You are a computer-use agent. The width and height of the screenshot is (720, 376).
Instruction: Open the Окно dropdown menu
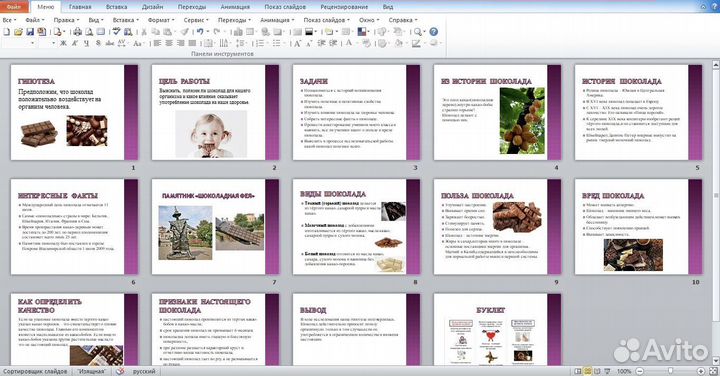369,20
